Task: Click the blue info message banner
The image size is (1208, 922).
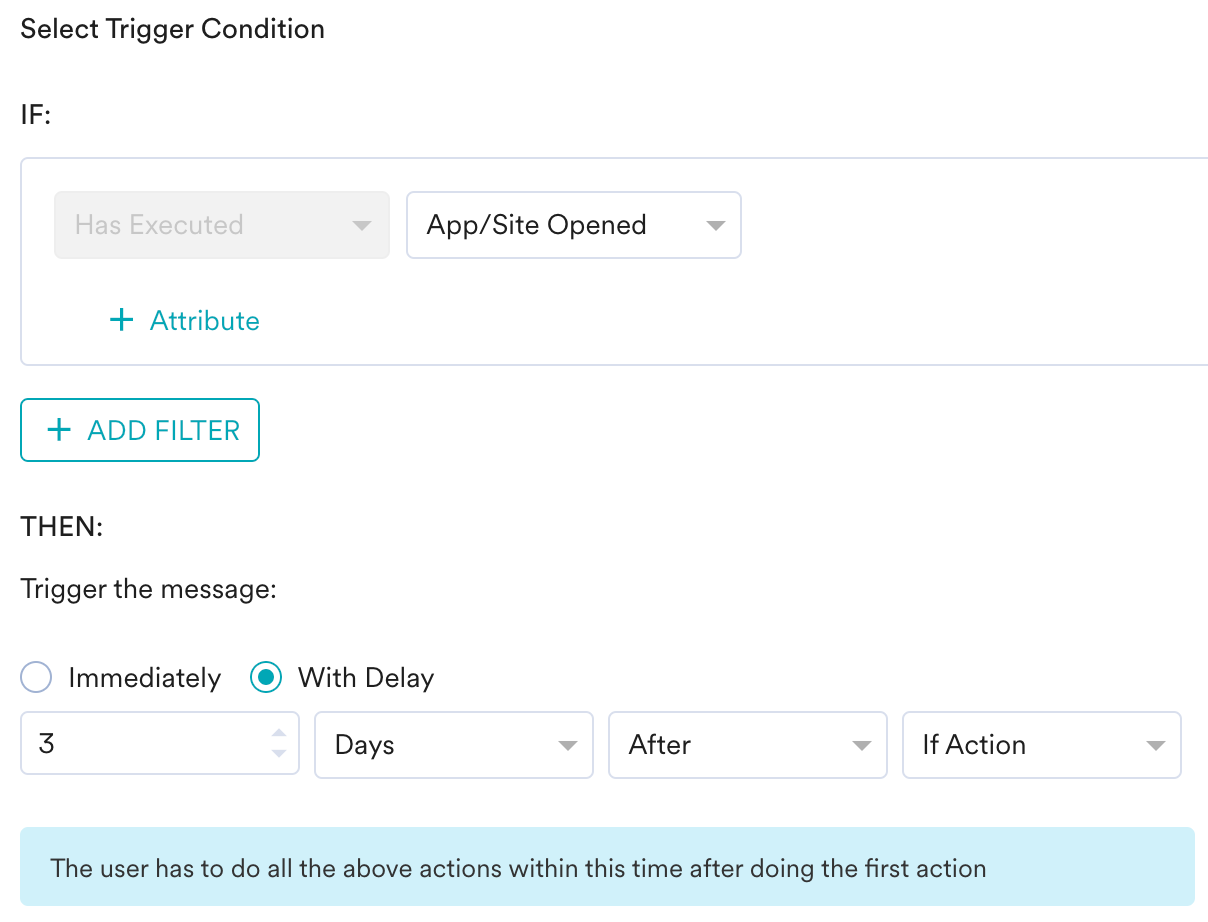Action: [x=607, y=867]
